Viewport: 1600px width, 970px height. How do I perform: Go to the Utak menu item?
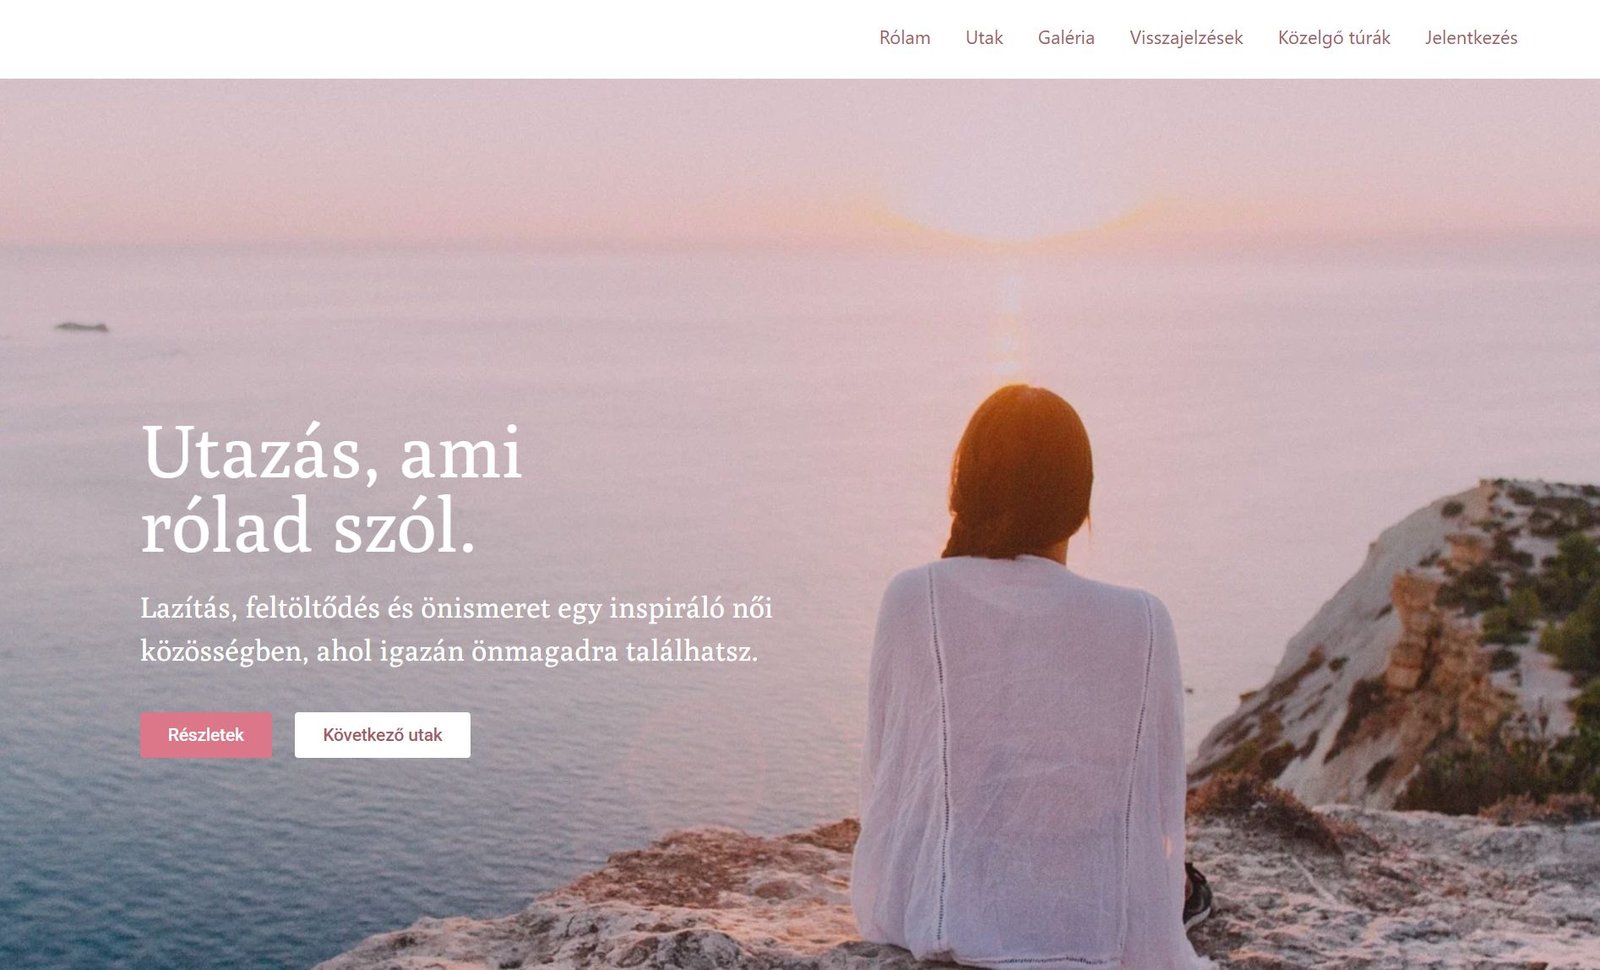coord(984,38)
